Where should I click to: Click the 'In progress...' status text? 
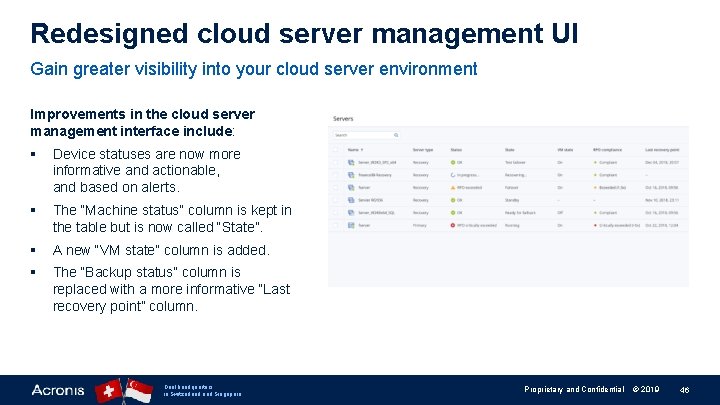[468, 175]
